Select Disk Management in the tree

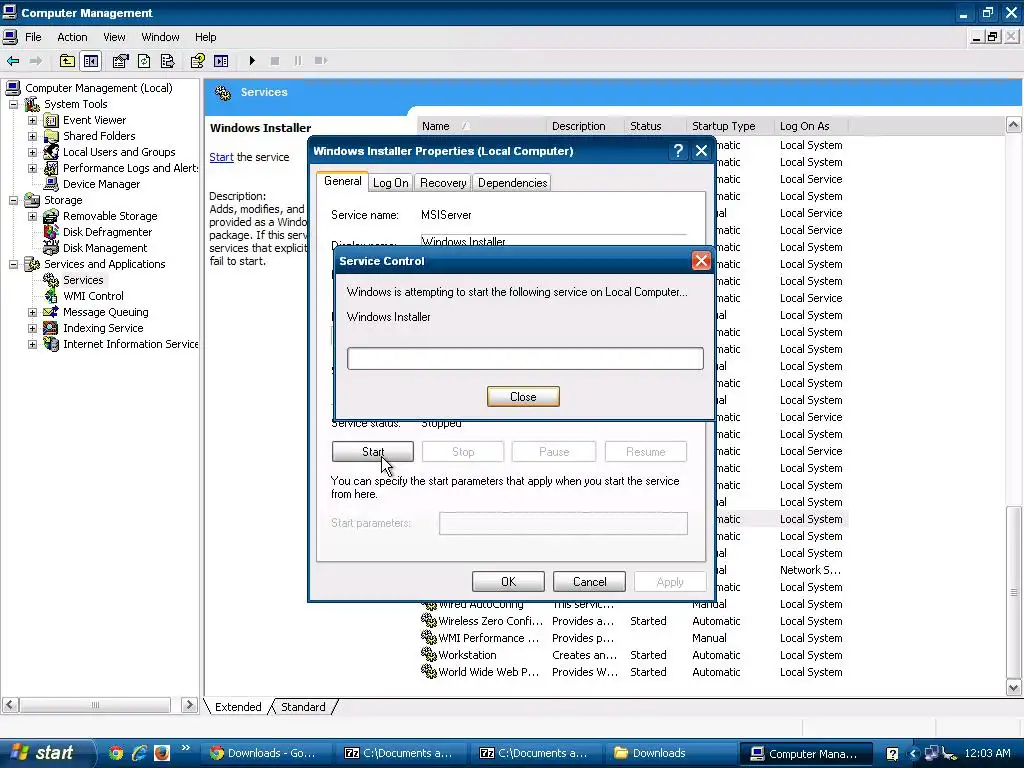point(104,248)
